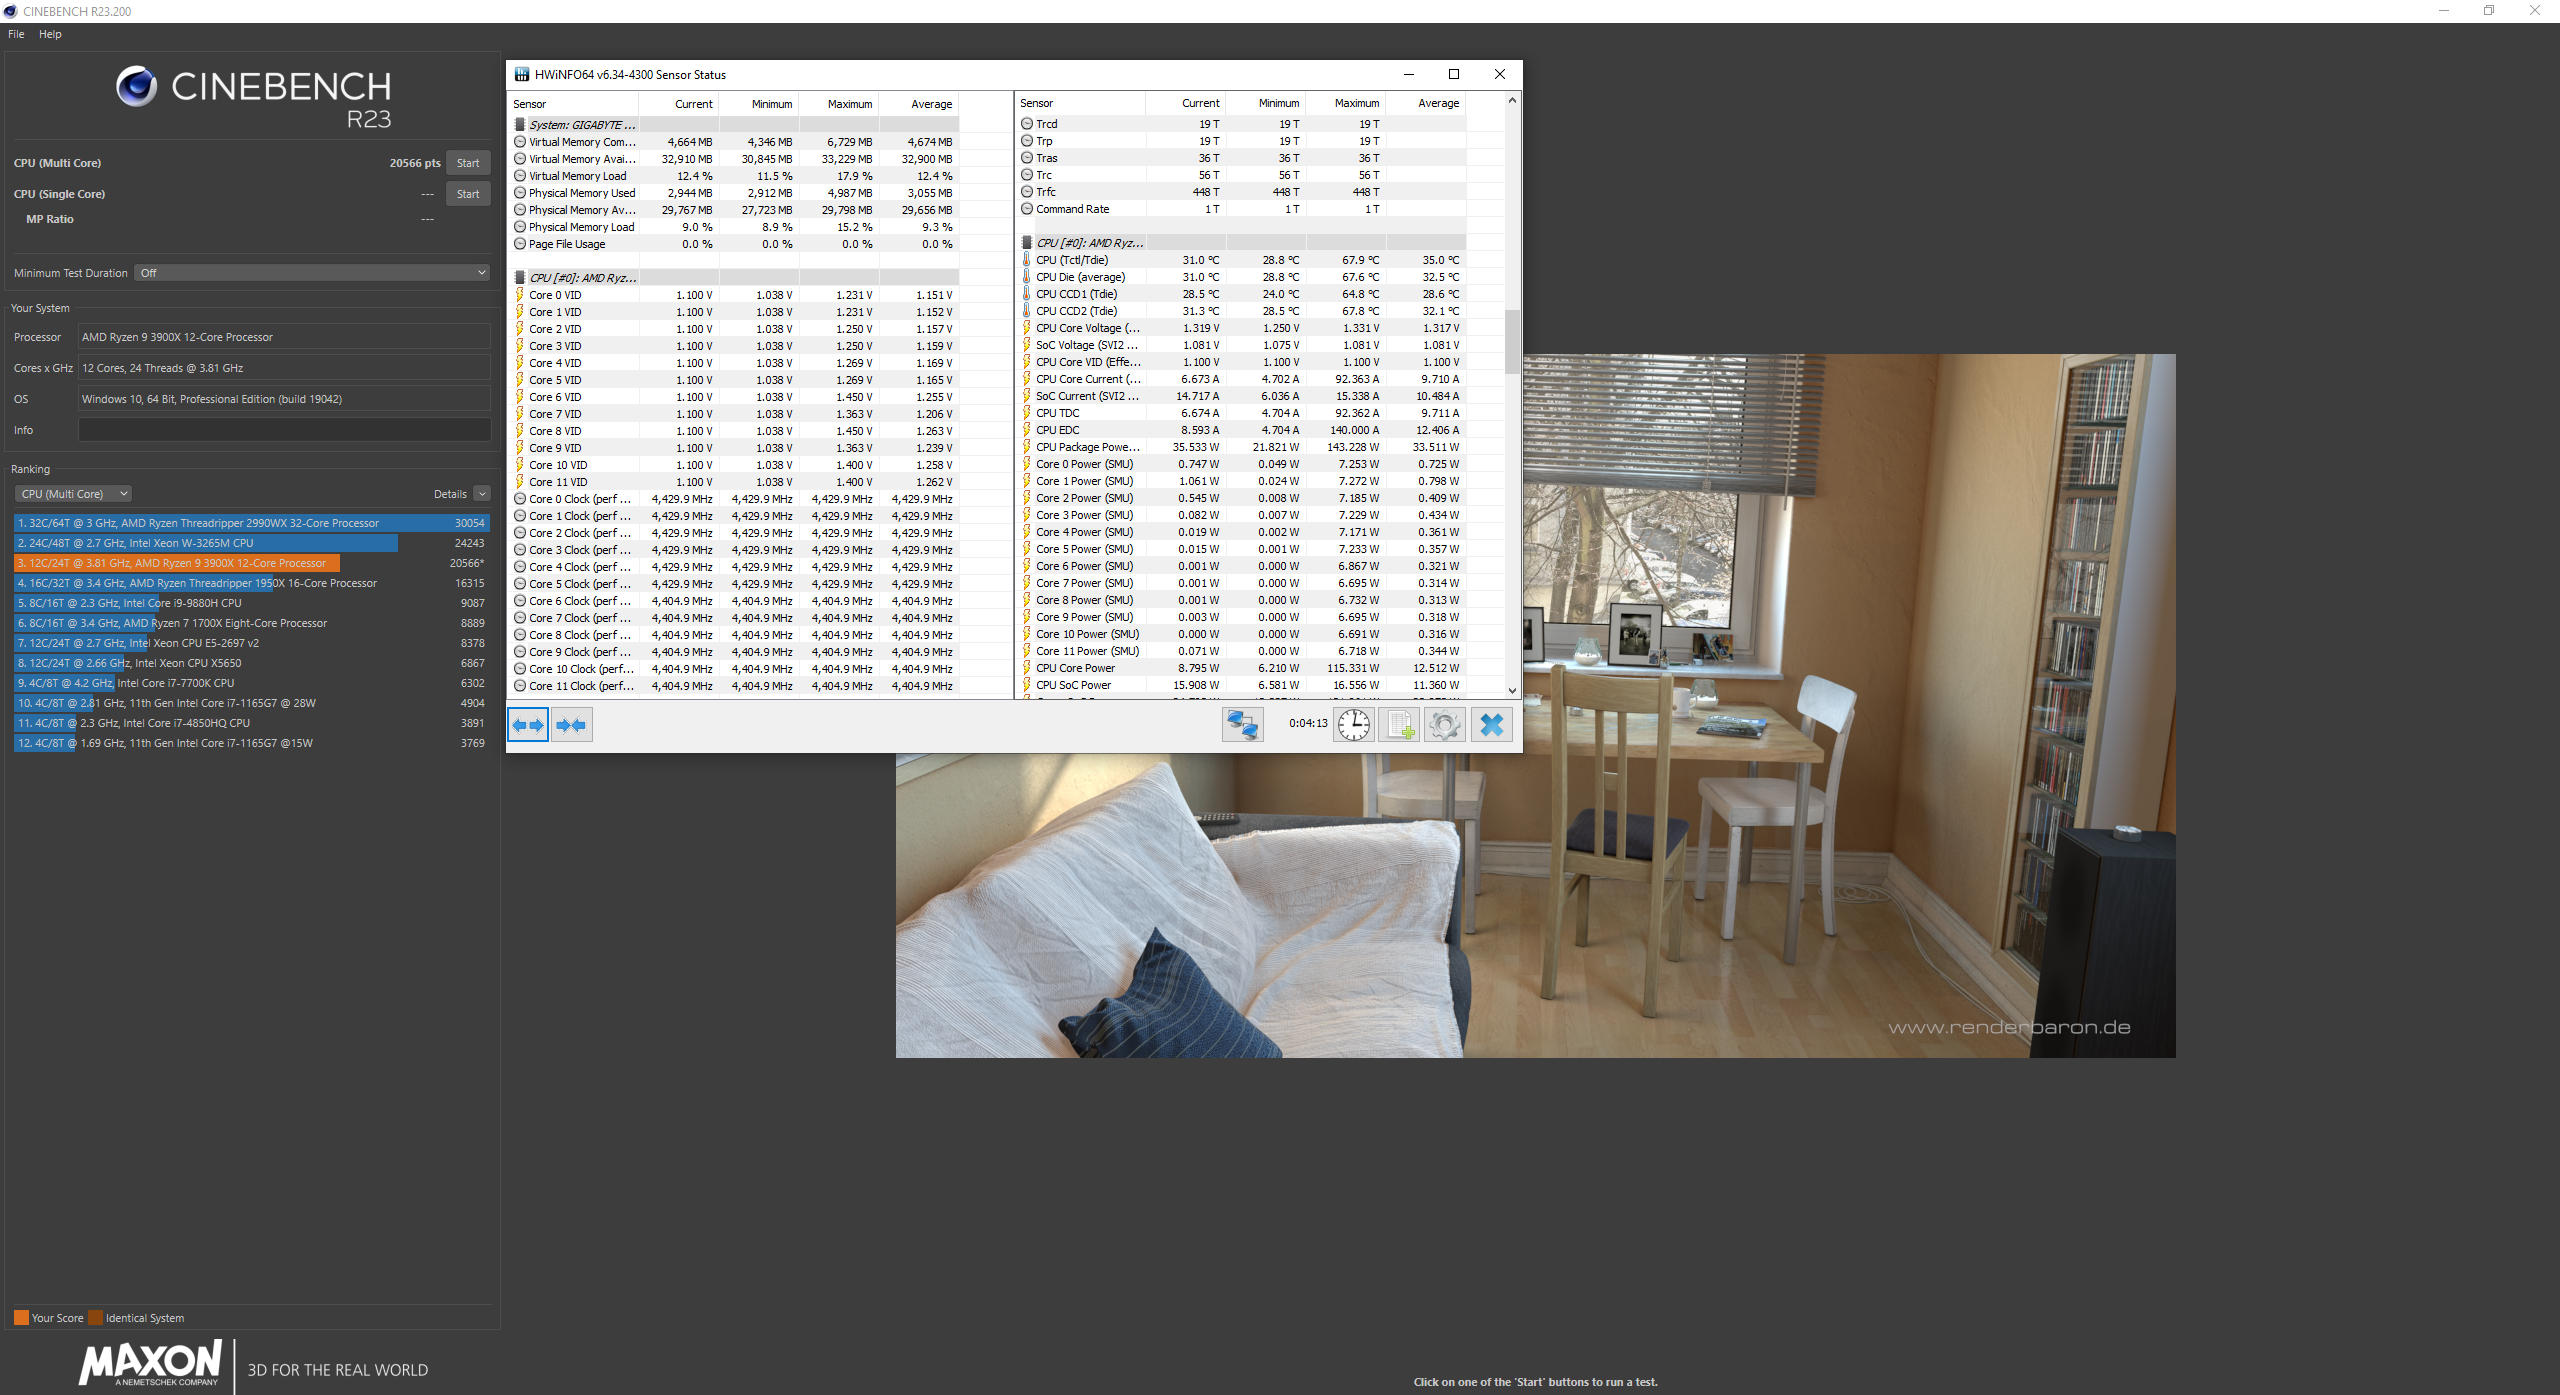This screenshot has width=2560, height=1395.
Task: Click the empty Info text field
Action: pyautogui.click(x=284, y=430)
